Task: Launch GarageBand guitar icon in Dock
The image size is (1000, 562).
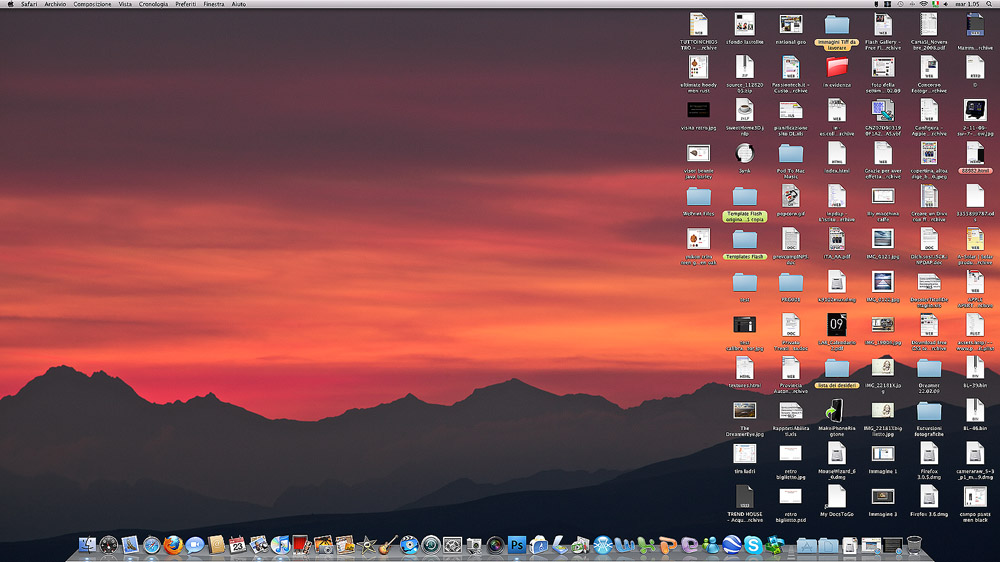Action: pos(388,545)
